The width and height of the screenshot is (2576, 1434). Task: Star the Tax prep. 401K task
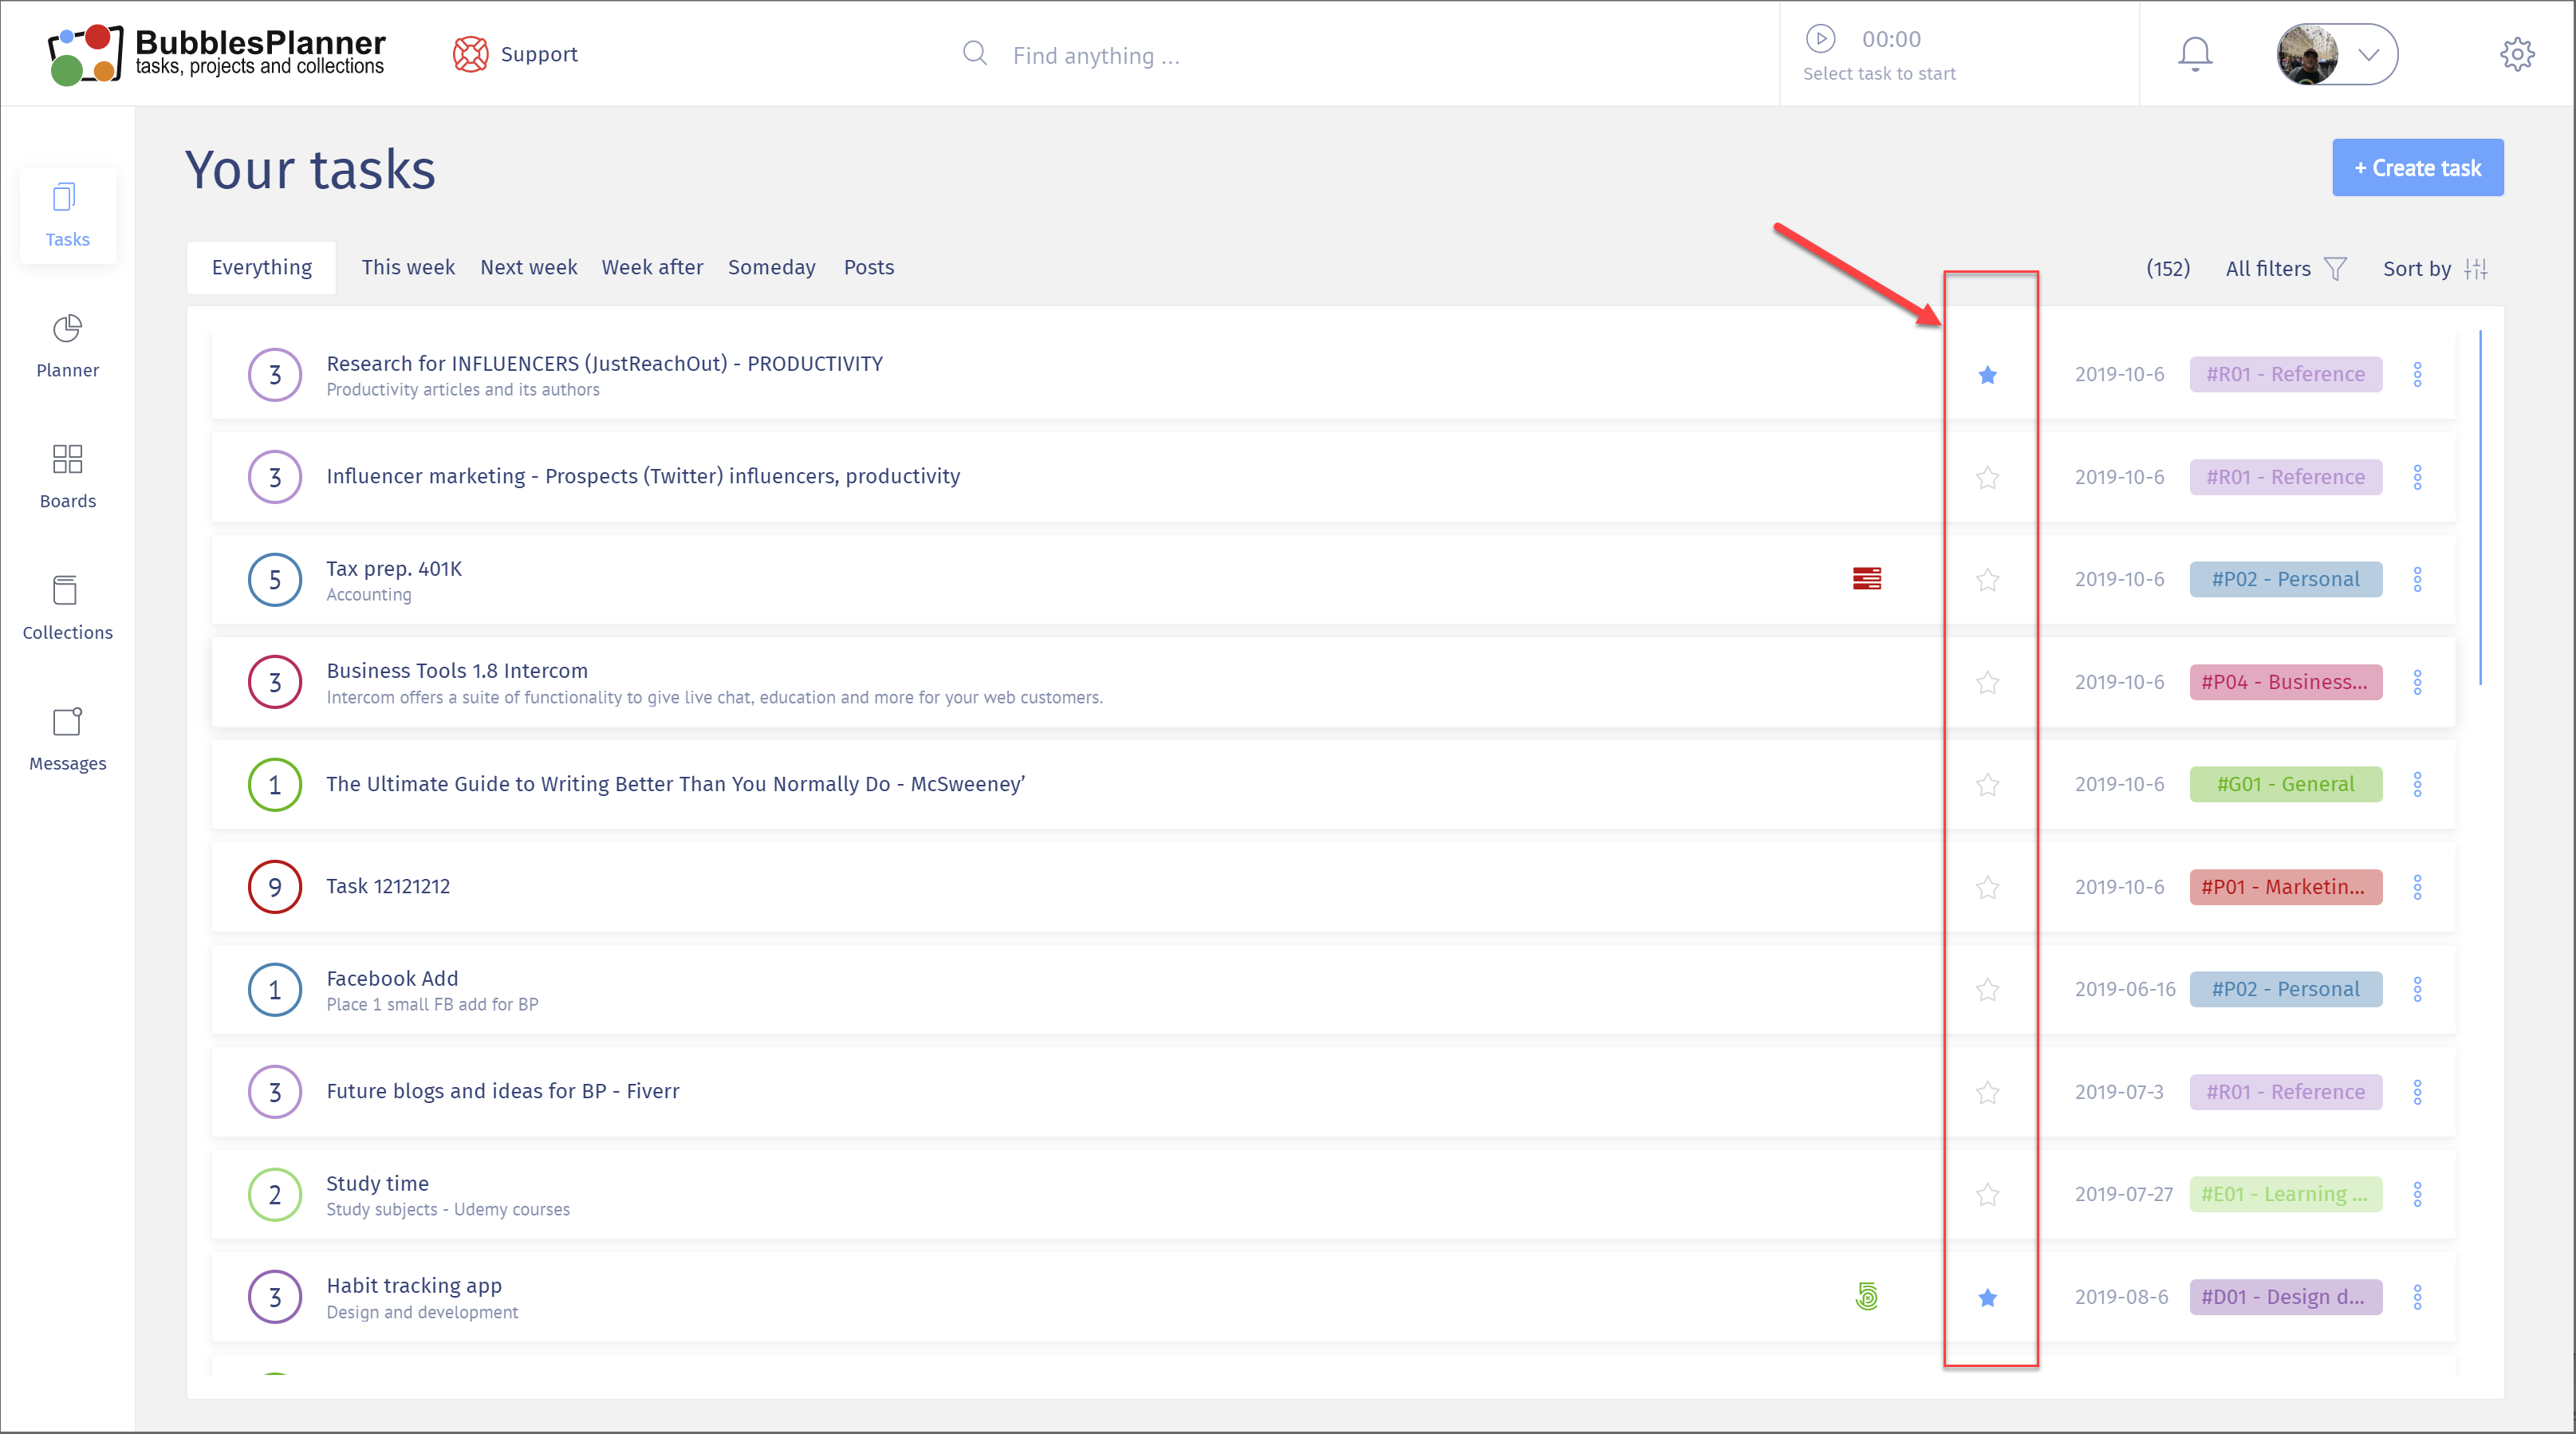(x=1987, y=579)
